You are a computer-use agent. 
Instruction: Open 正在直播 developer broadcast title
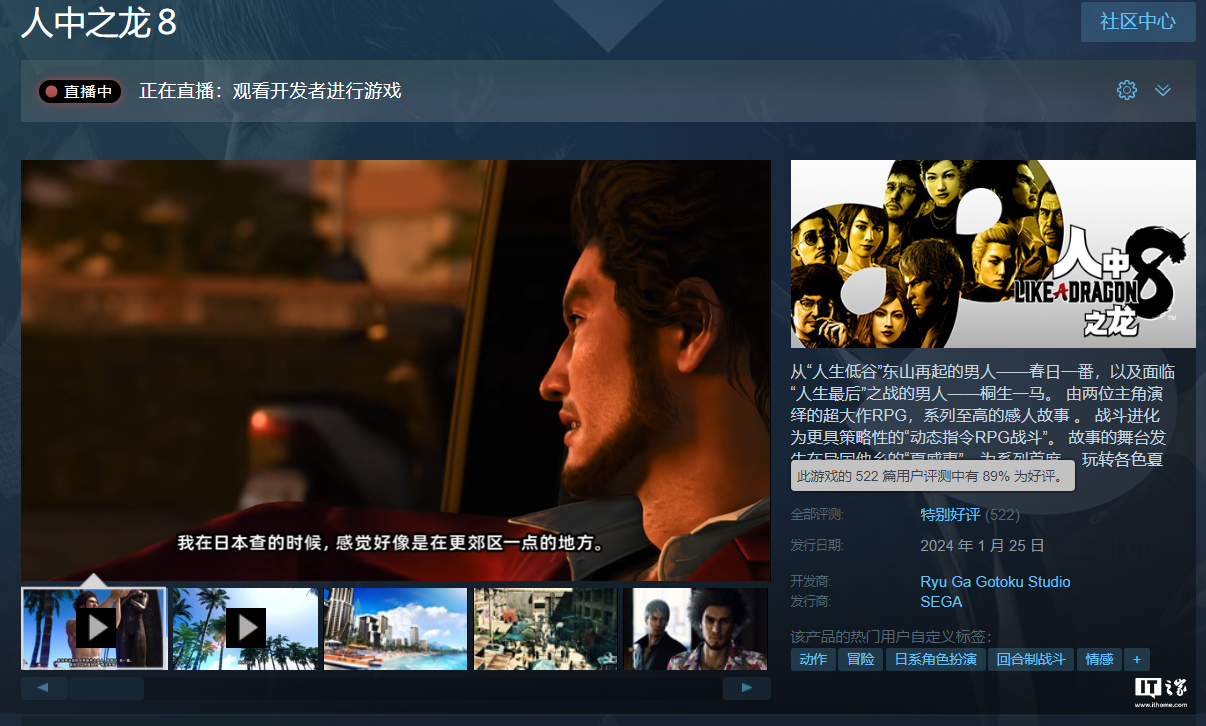[x=270, y=91]
